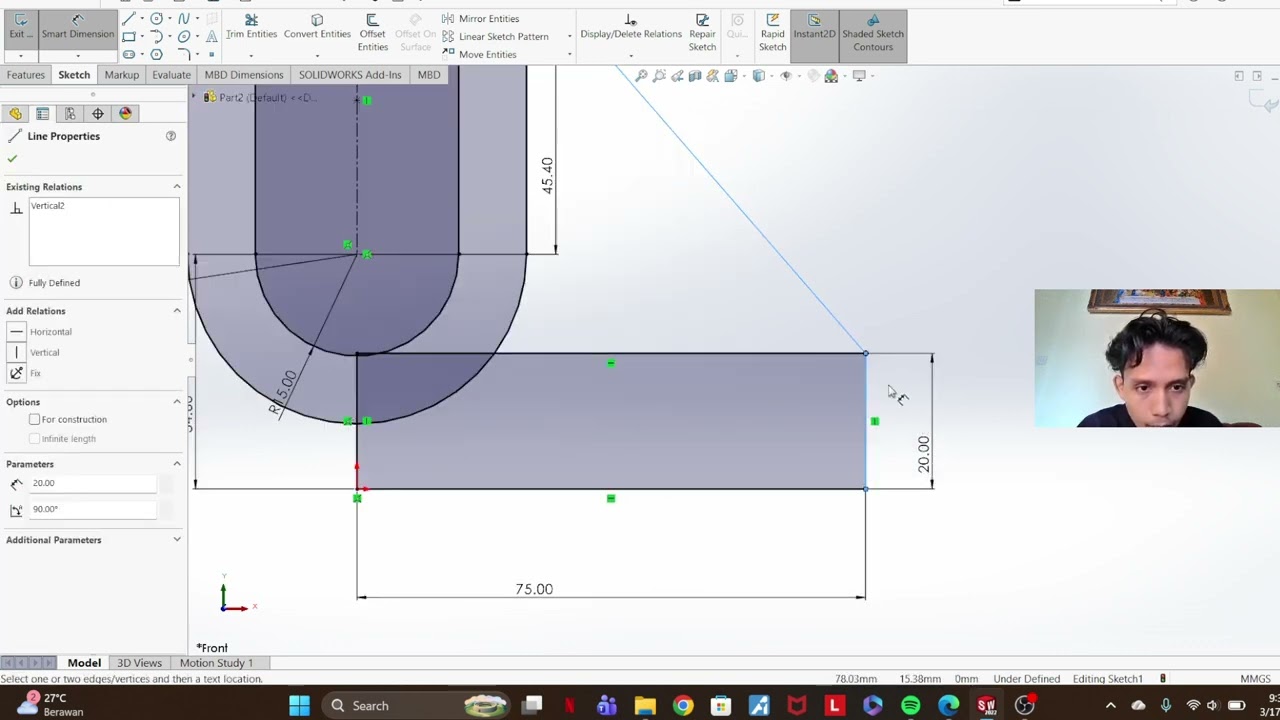
Task: Select the Line sketch tool
Action: (x=129, y=19)
